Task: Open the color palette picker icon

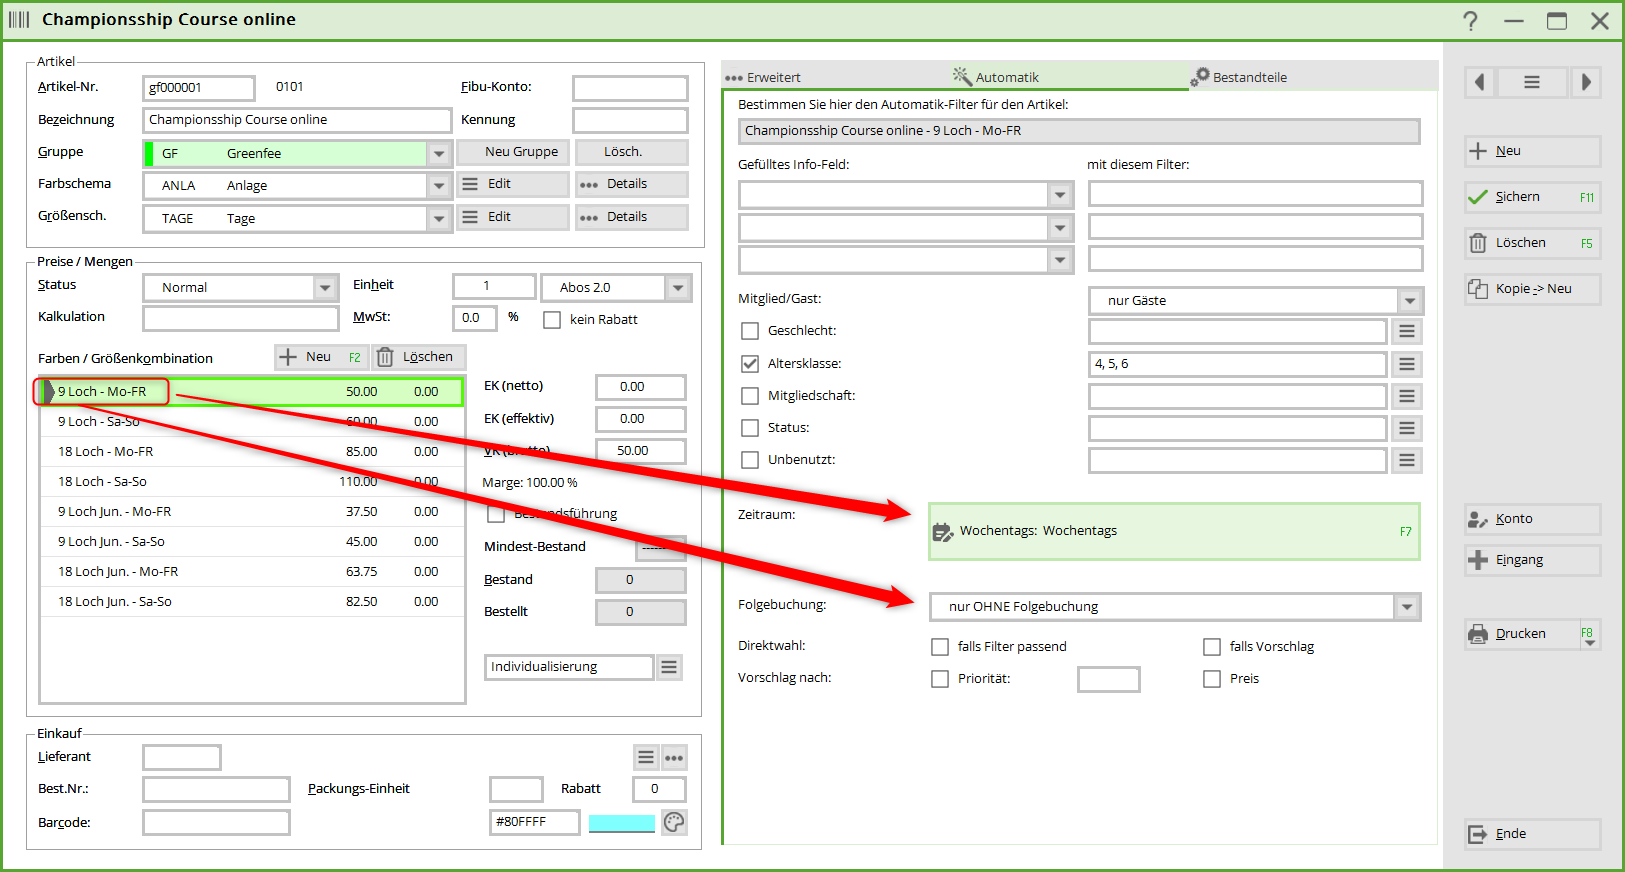Action: 674,822
